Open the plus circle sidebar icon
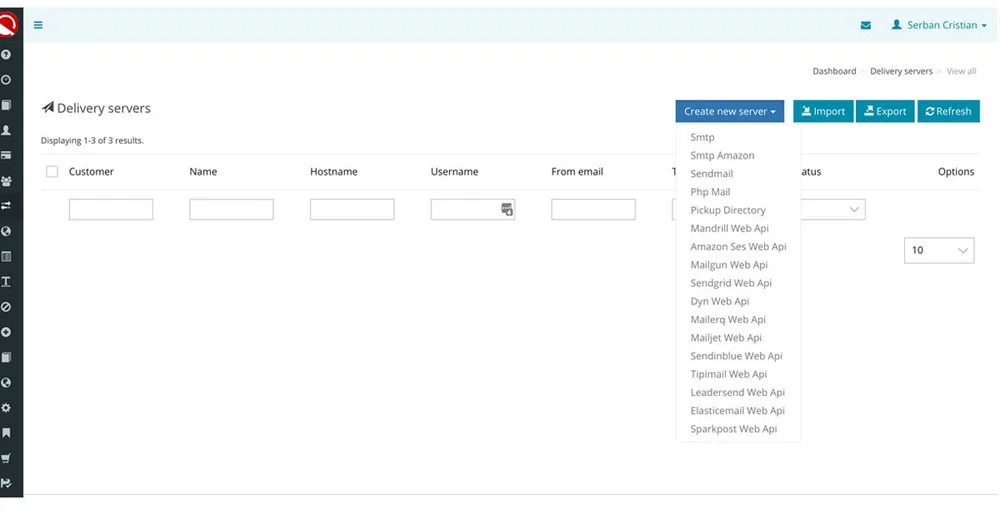Image resolution: width=1000 pixels, height=520 pixels. click(6, 332)
